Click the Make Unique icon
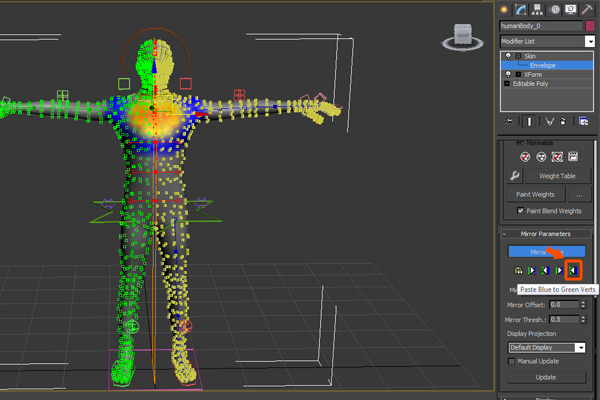Image resolution: width=600 pixels, height=400 pixels. (549, 122)
